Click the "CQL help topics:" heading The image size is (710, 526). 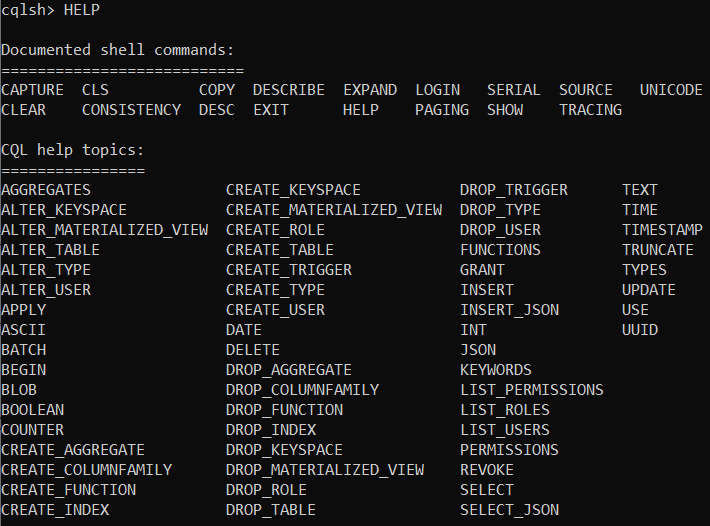pos(73,150)
